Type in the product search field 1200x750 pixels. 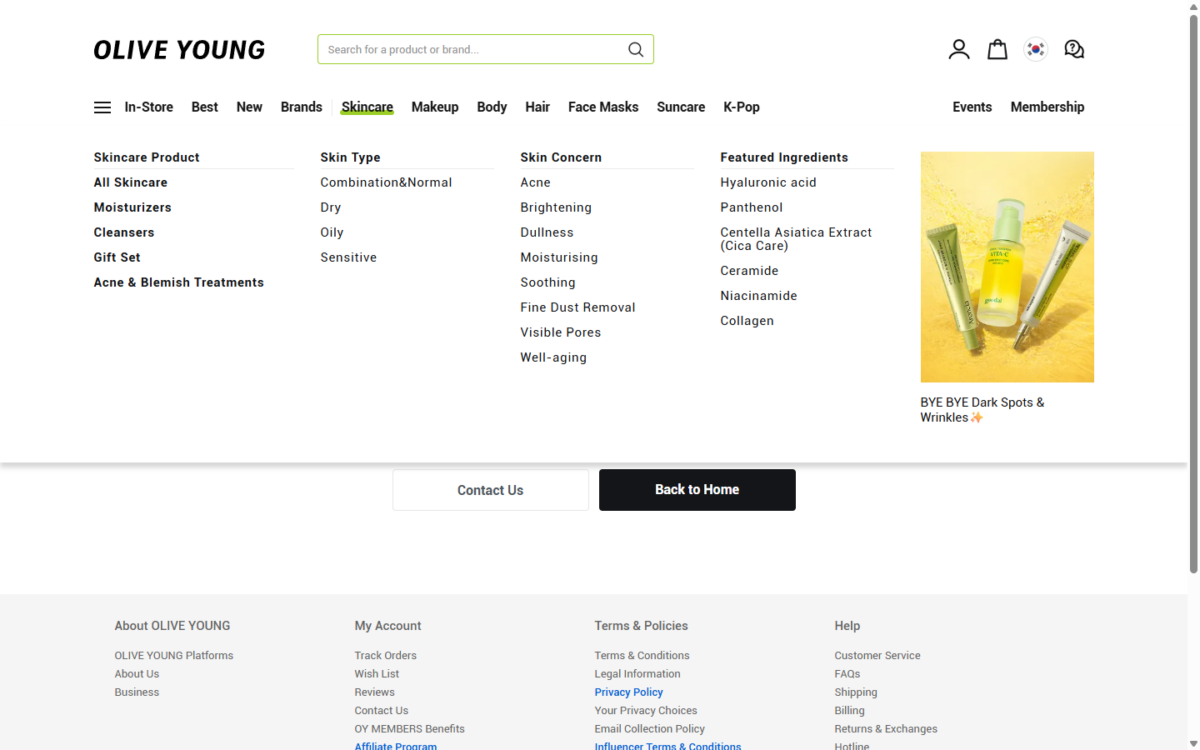point(470,49)
